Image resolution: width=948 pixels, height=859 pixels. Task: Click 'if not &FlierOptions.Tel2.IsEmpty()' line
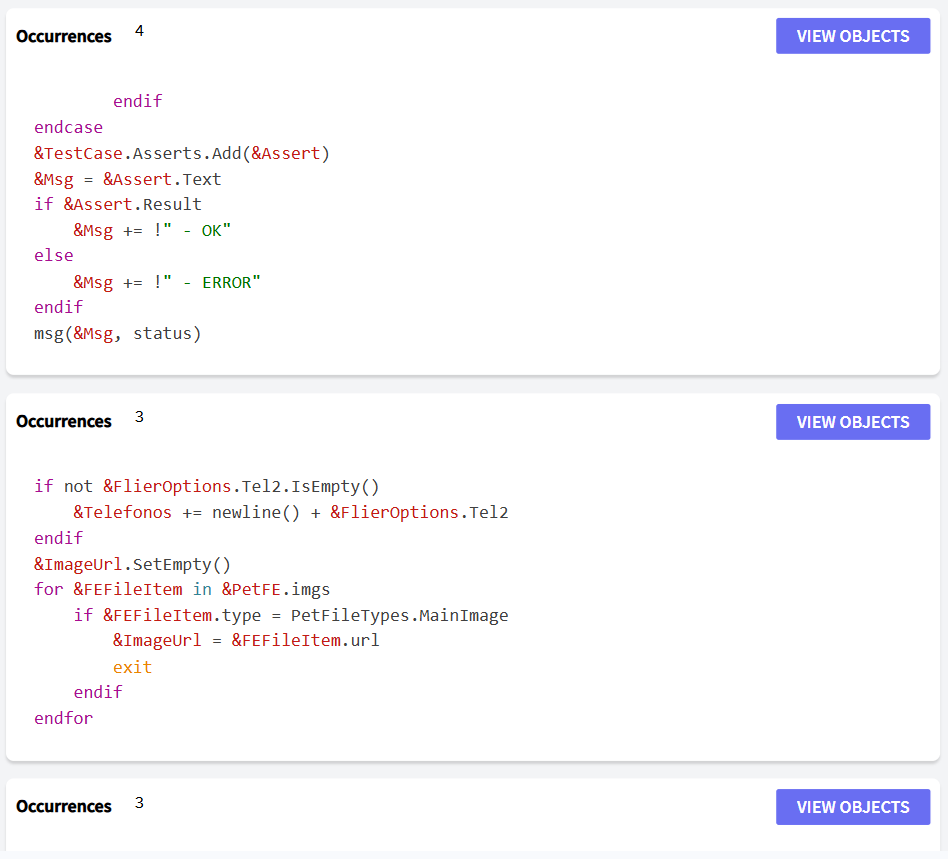(x=207, y=487)
